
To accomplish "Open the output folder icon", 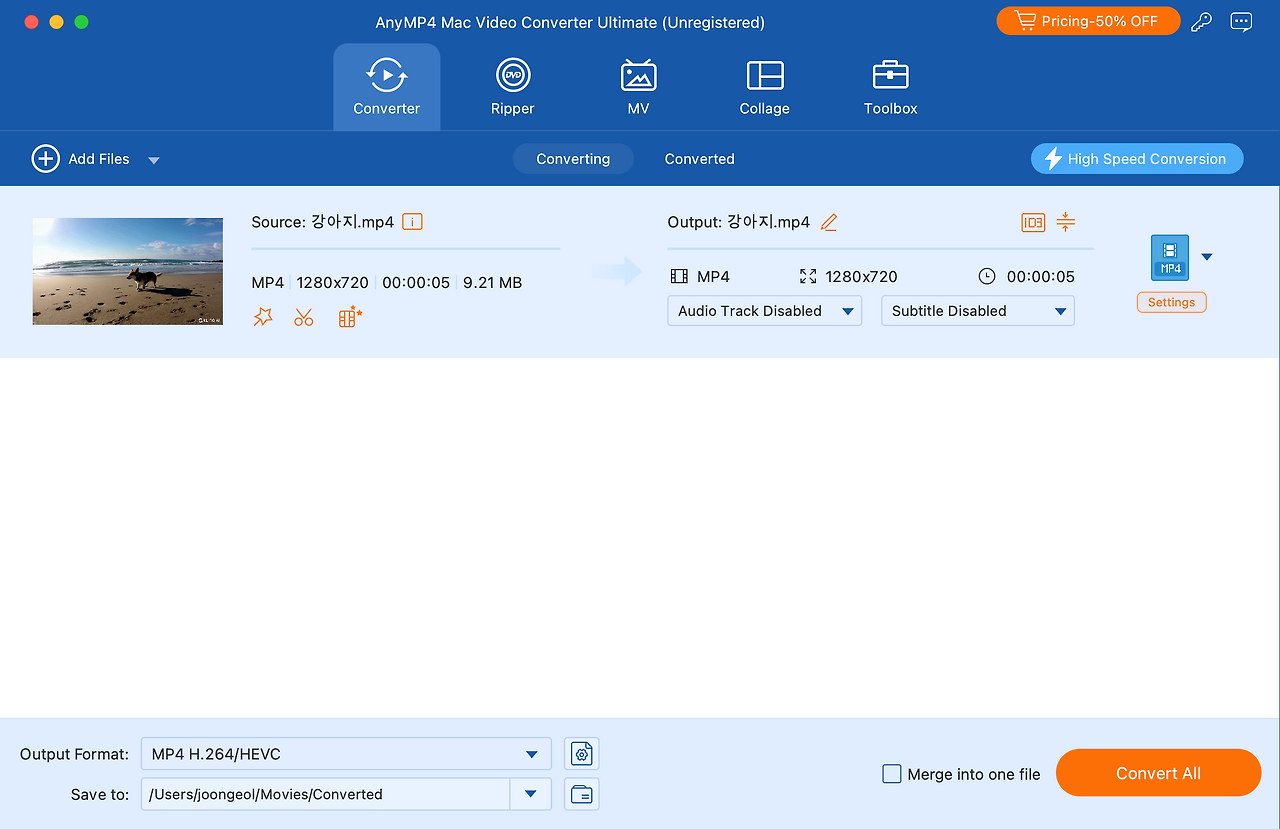I will click(582, 794).
